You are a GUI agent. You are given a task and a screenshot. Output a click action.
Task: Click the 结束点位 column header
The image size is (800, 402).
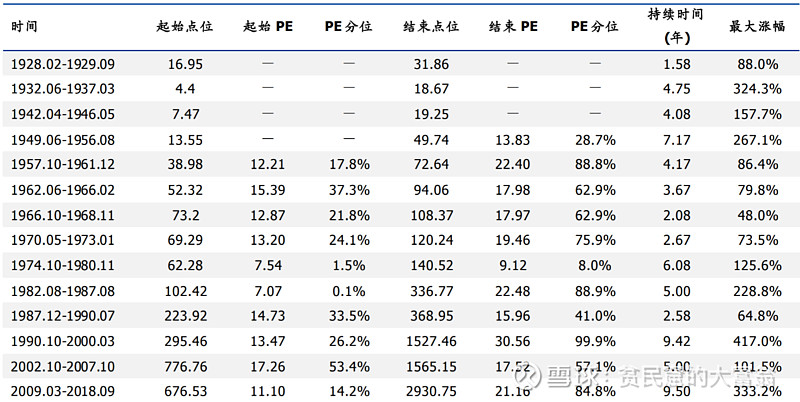tap(431, 26)
